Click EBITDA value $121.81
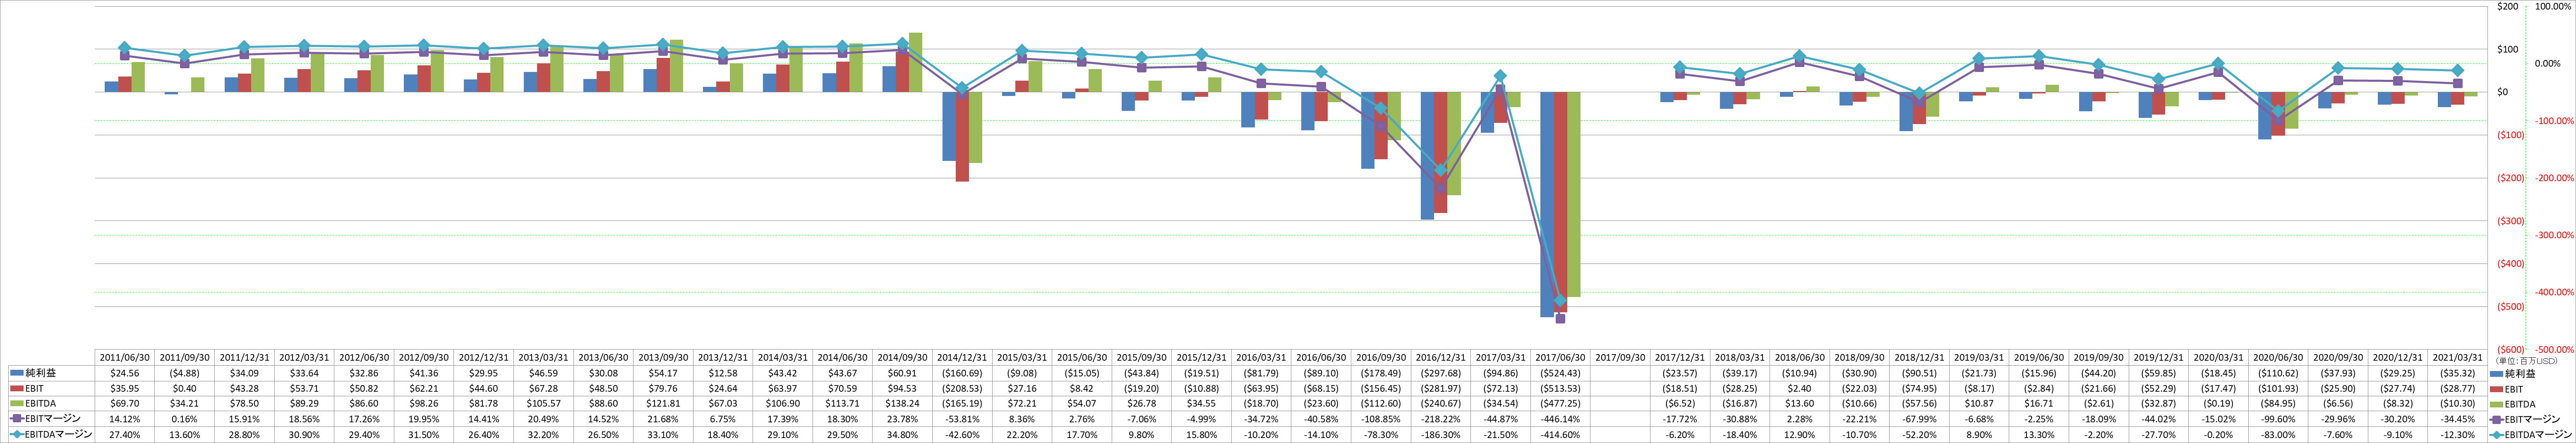 tap(663, 405)
